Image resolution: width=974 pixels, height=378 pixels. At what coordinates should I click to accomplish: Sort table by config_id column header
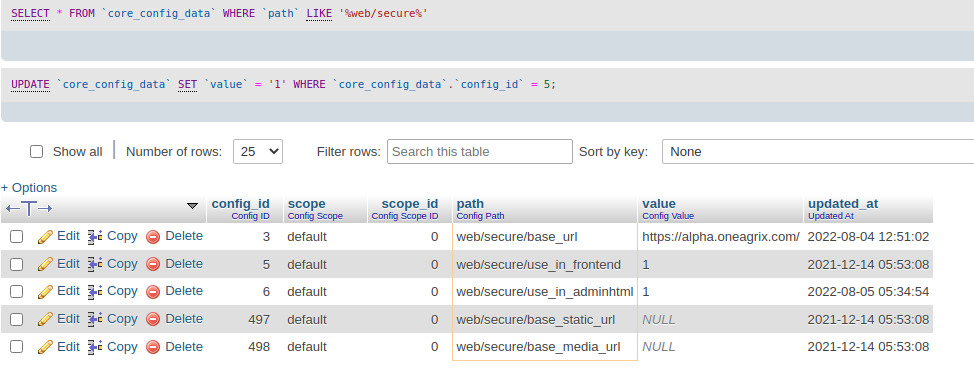(x=240, y=204)
